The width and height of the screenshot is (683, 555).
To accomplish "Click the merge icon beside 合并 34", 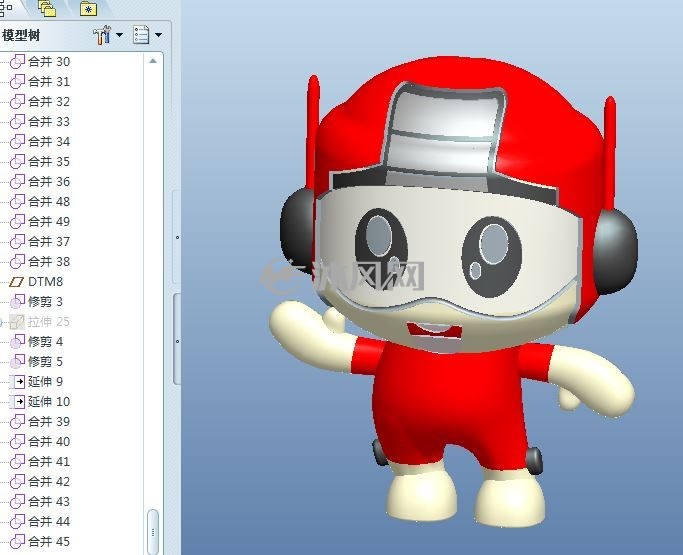I will tap(17, 142).
